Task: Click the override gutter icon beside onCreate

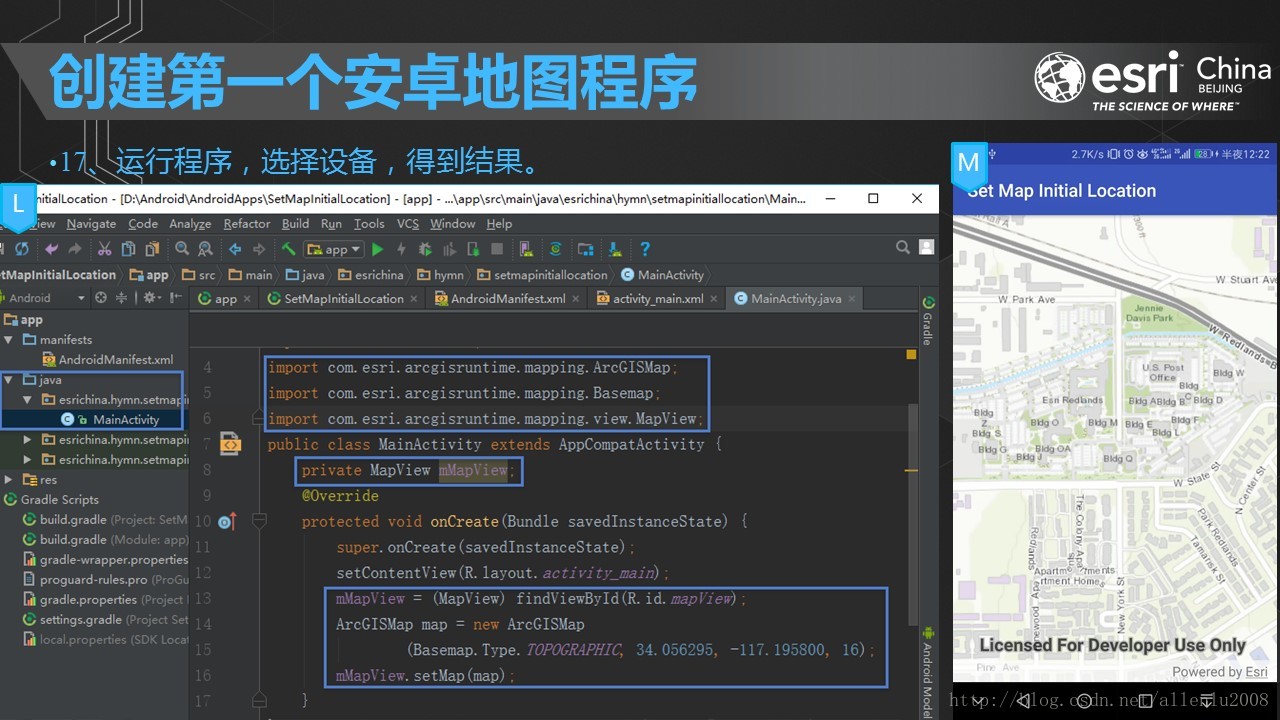Action: (226, 521)
